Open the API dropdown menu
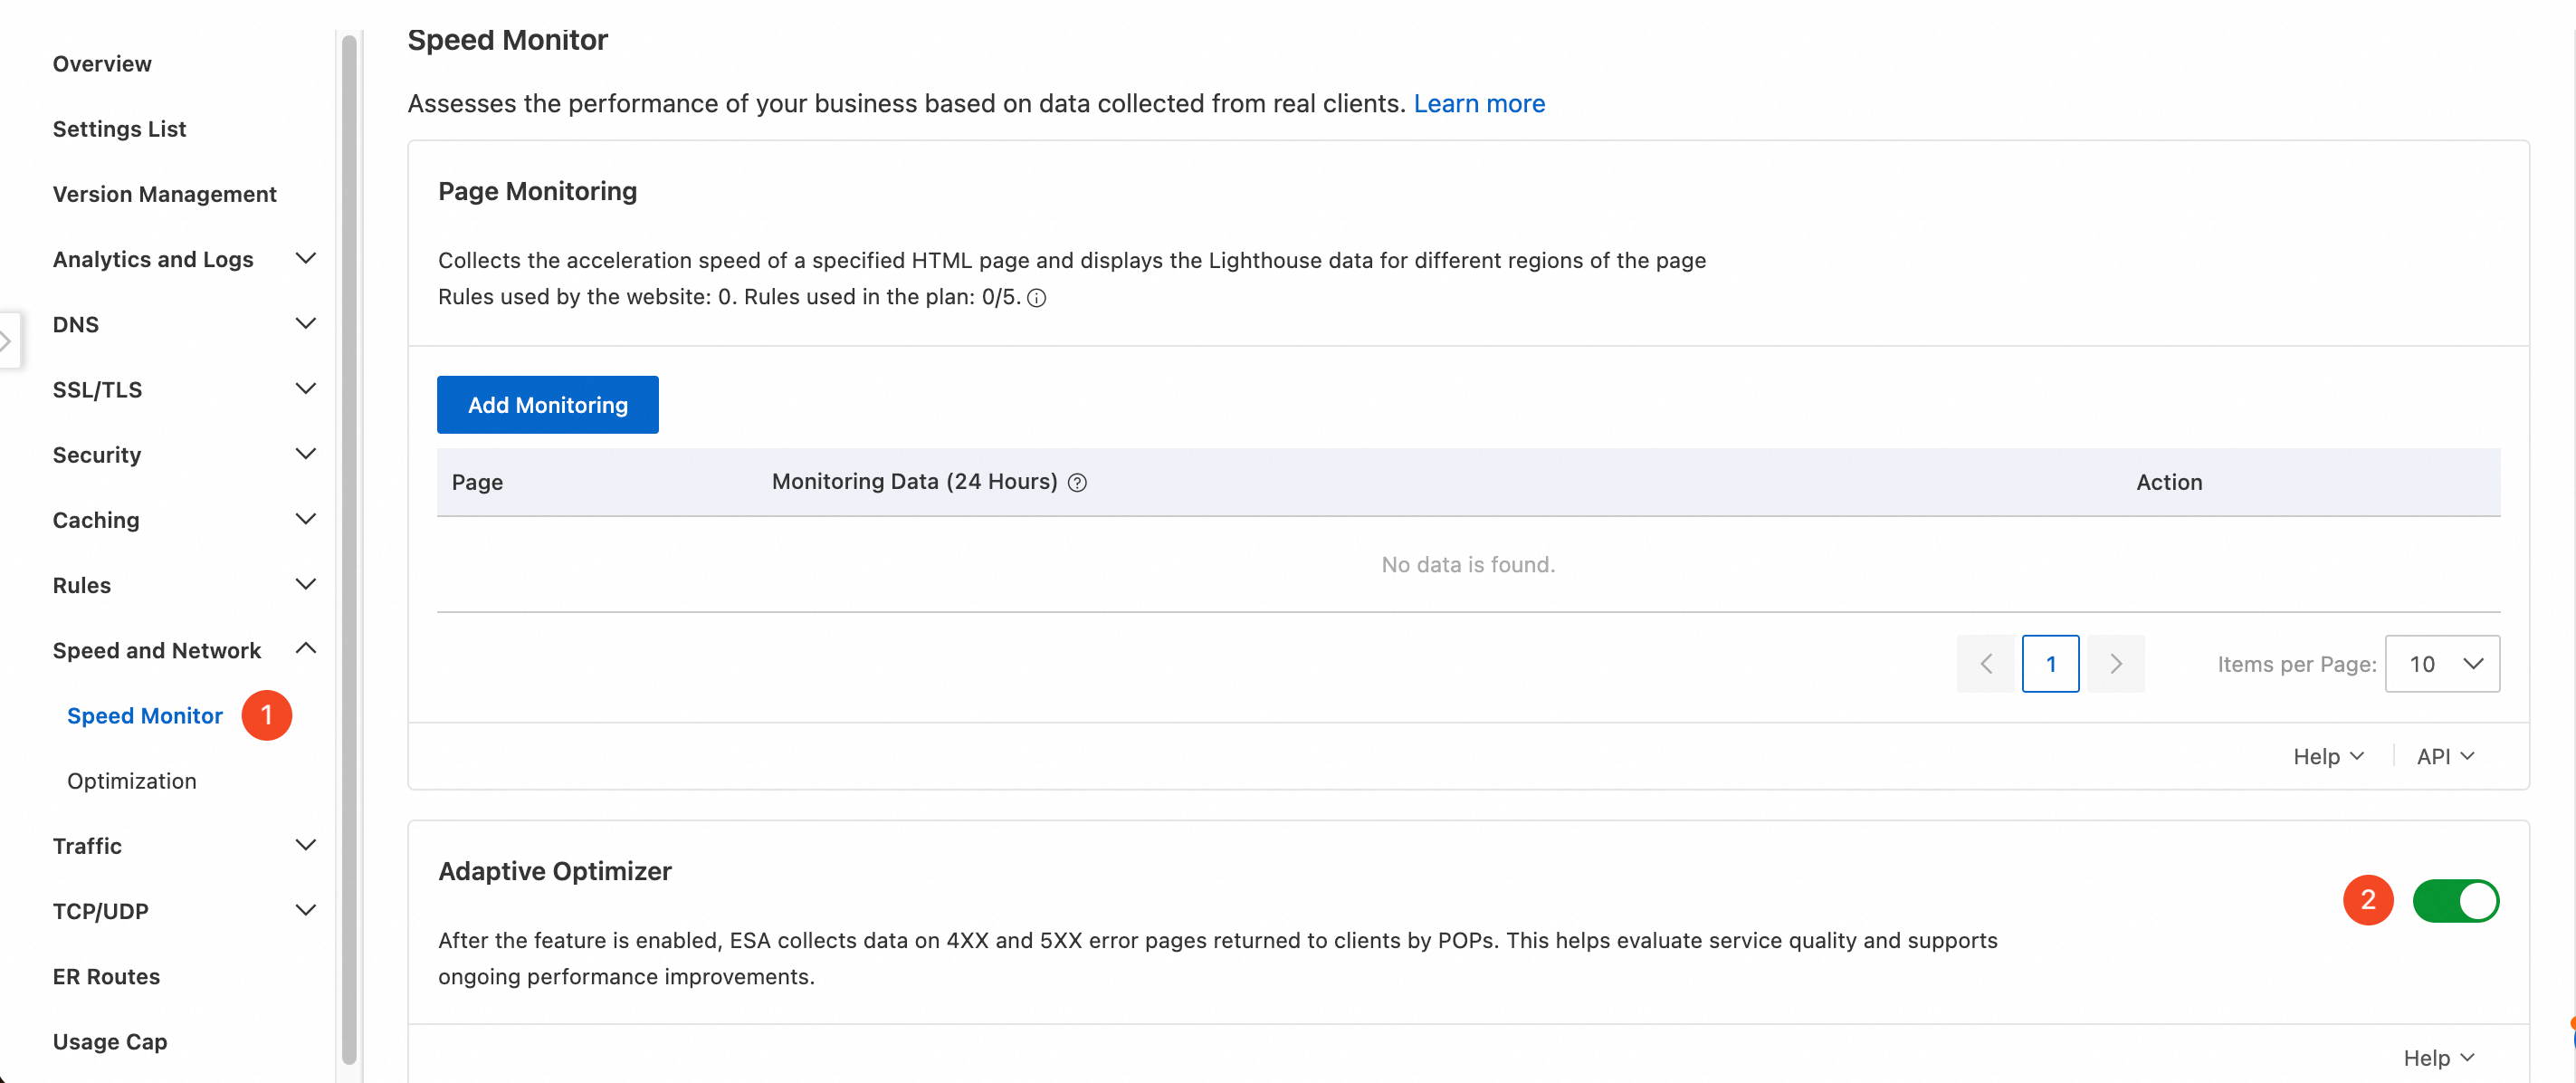Viewport: 2576px width, 1083px height. point(2445,757)
